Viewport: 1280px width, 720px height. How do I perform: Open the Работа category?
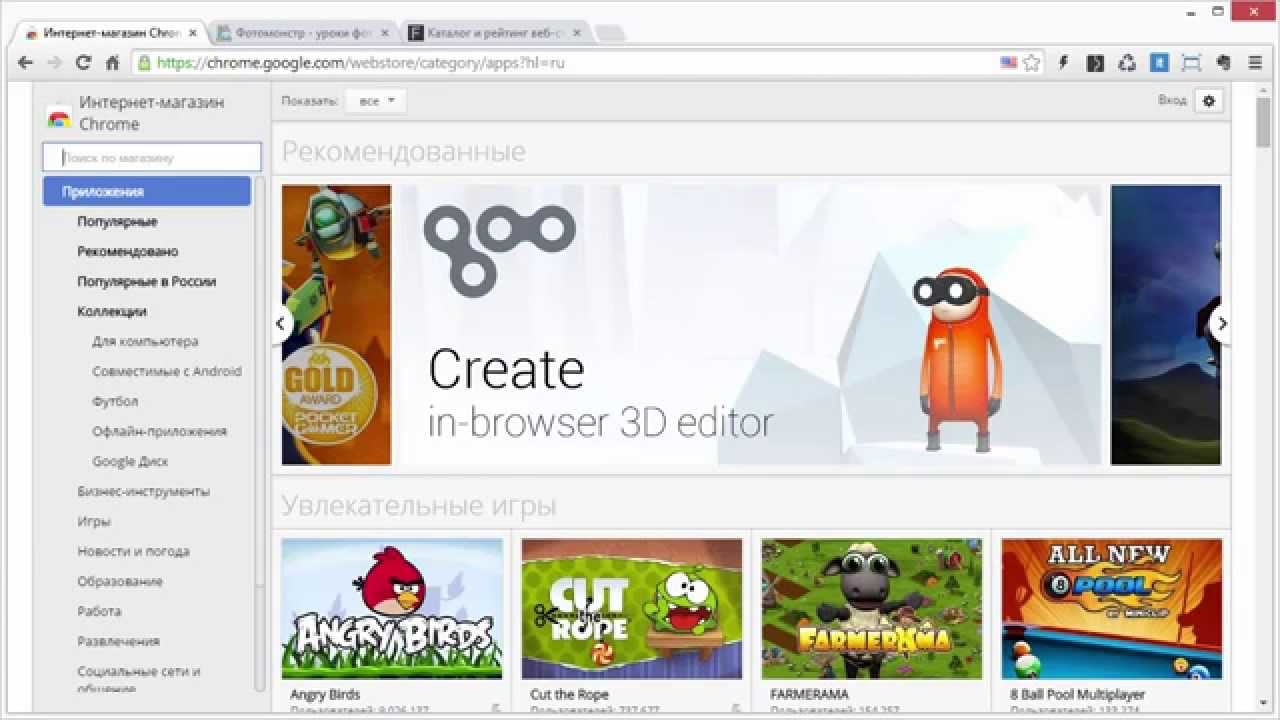99,611
